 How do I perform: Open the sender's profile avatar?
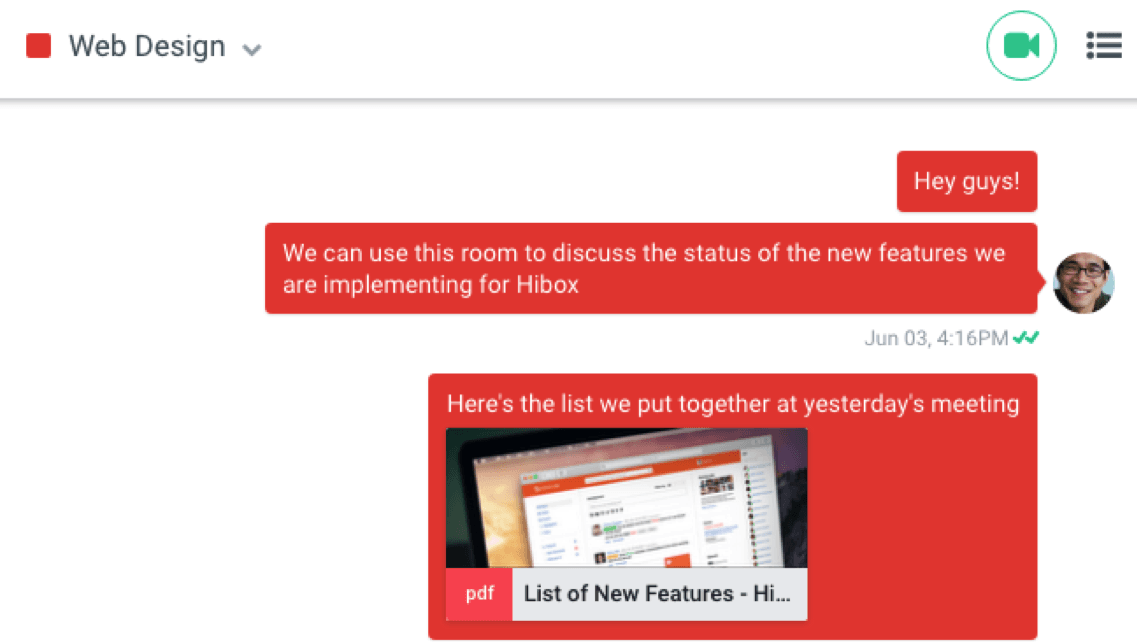(1083, 283)
